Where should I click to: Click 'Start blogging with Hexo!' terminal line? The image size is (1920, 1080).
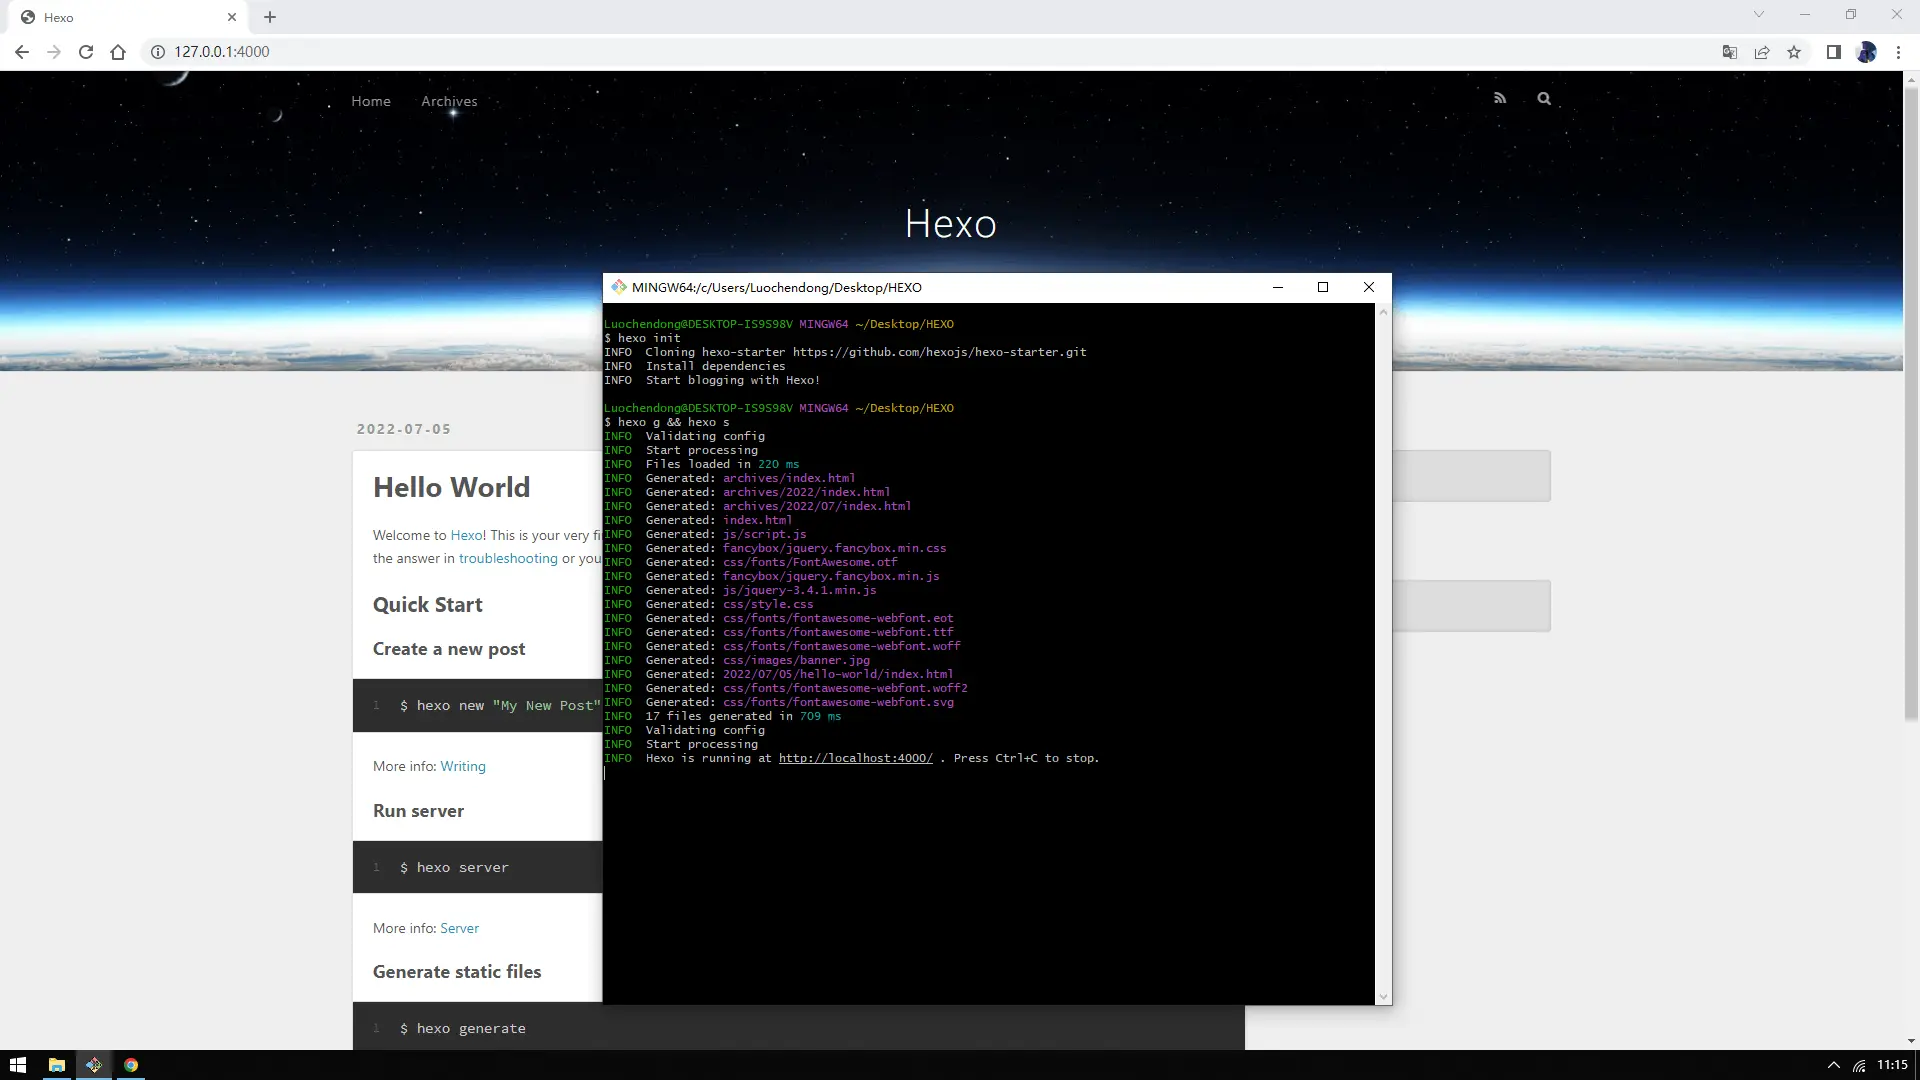(712, 380)
